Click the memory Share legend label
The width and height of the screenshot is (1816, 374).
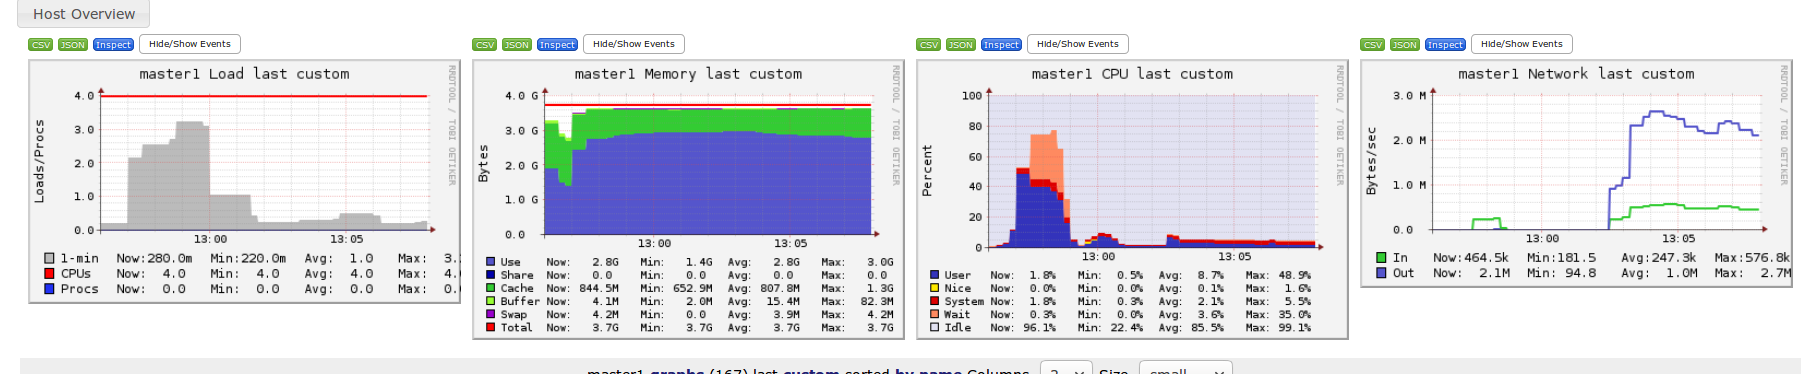tap(517, 275)
